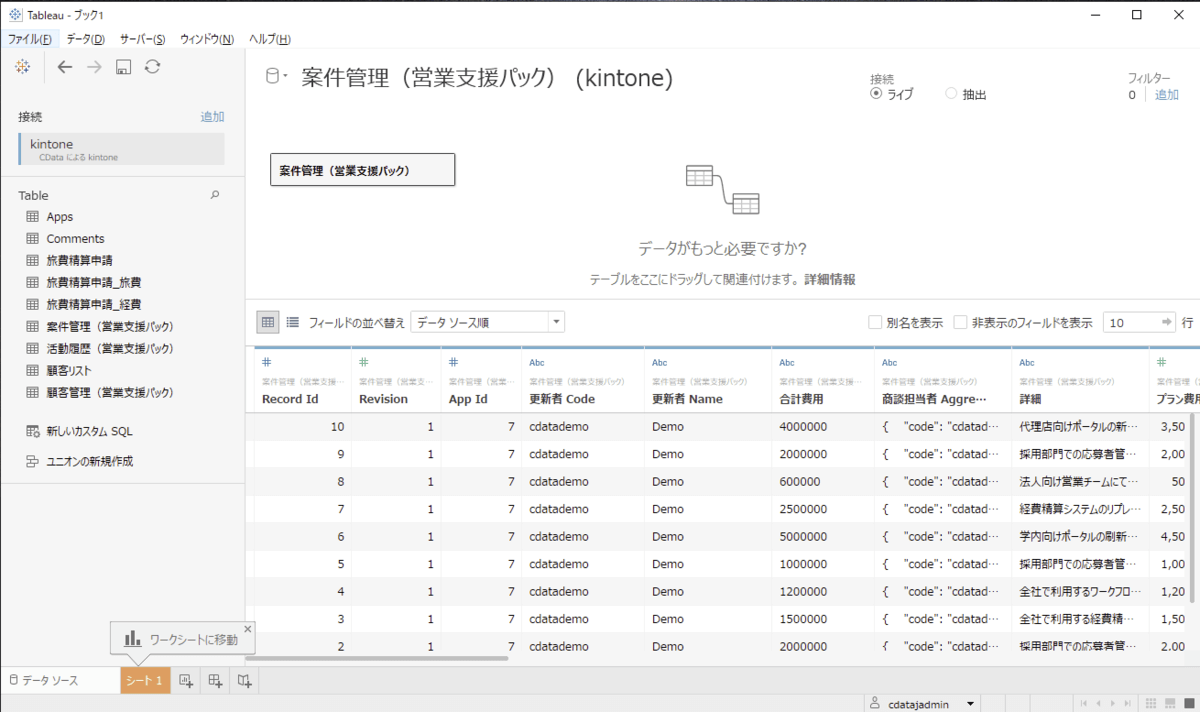Click the user icon beside cdatajadmin
This screenshot has width=1200, height=712.
(x=874, y=704)
